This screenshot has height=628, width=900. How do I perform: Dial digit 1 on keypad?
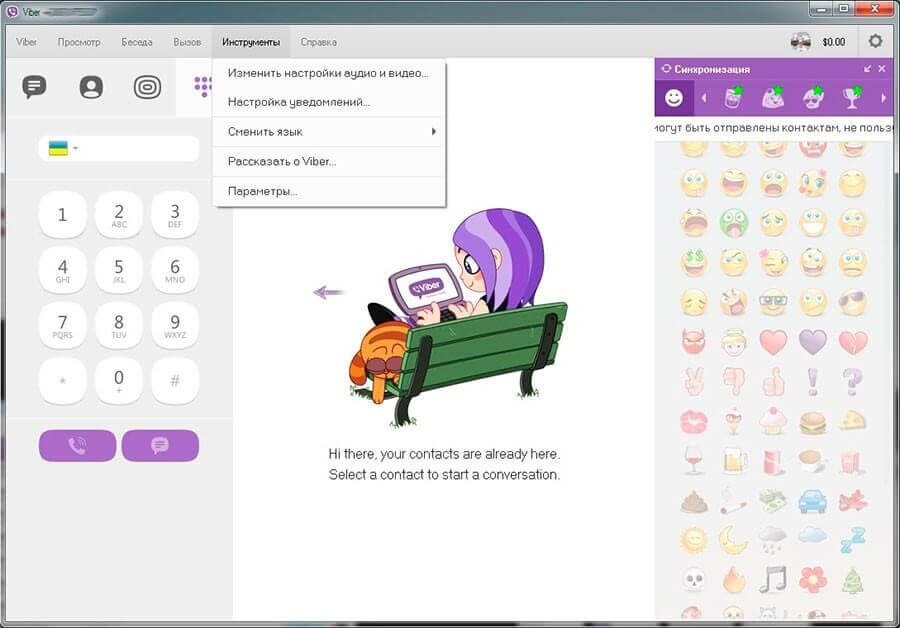pyautogui.click(x=63, y=215)
